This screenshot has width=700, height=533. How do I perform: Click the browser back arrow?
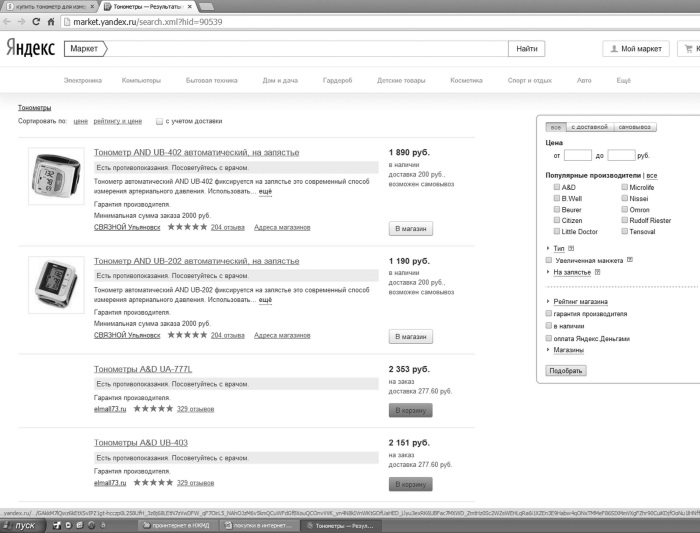point(7,21)
